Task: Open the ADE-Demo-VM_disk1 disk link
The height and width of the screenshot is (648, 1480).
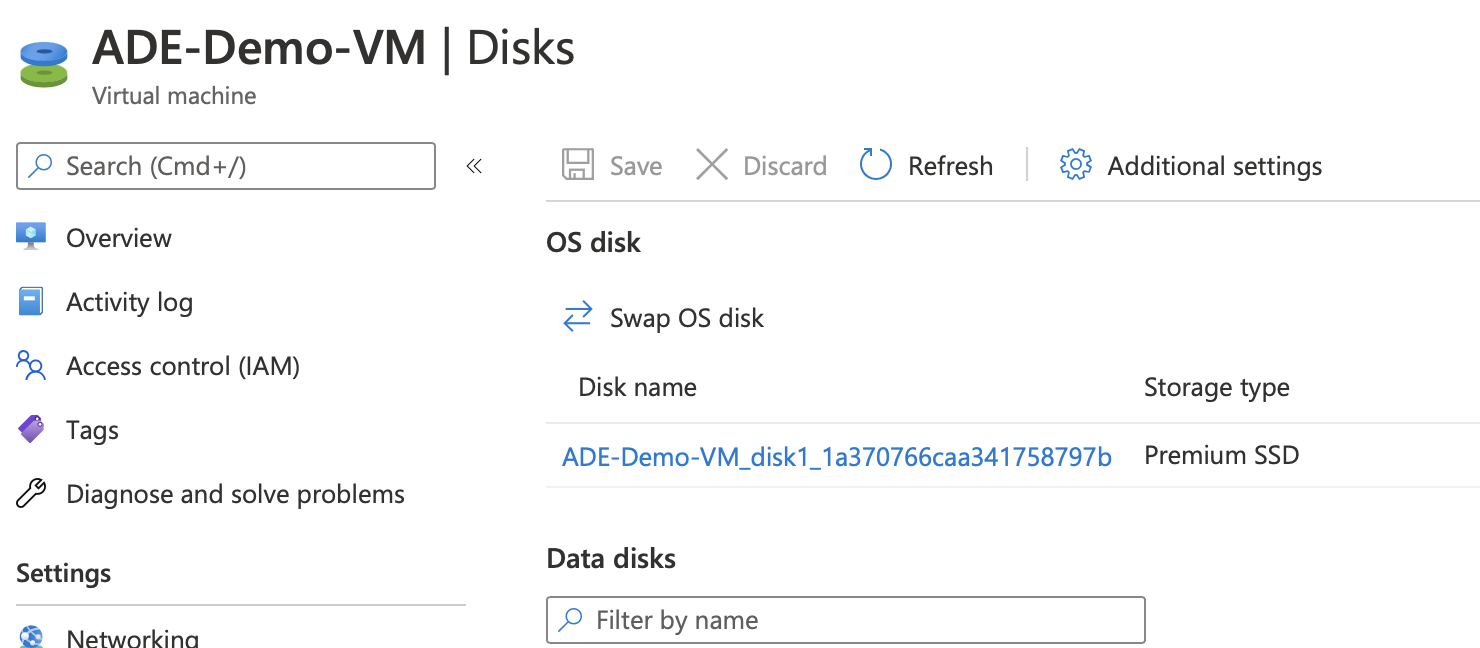Action: (x=837, y=457)
